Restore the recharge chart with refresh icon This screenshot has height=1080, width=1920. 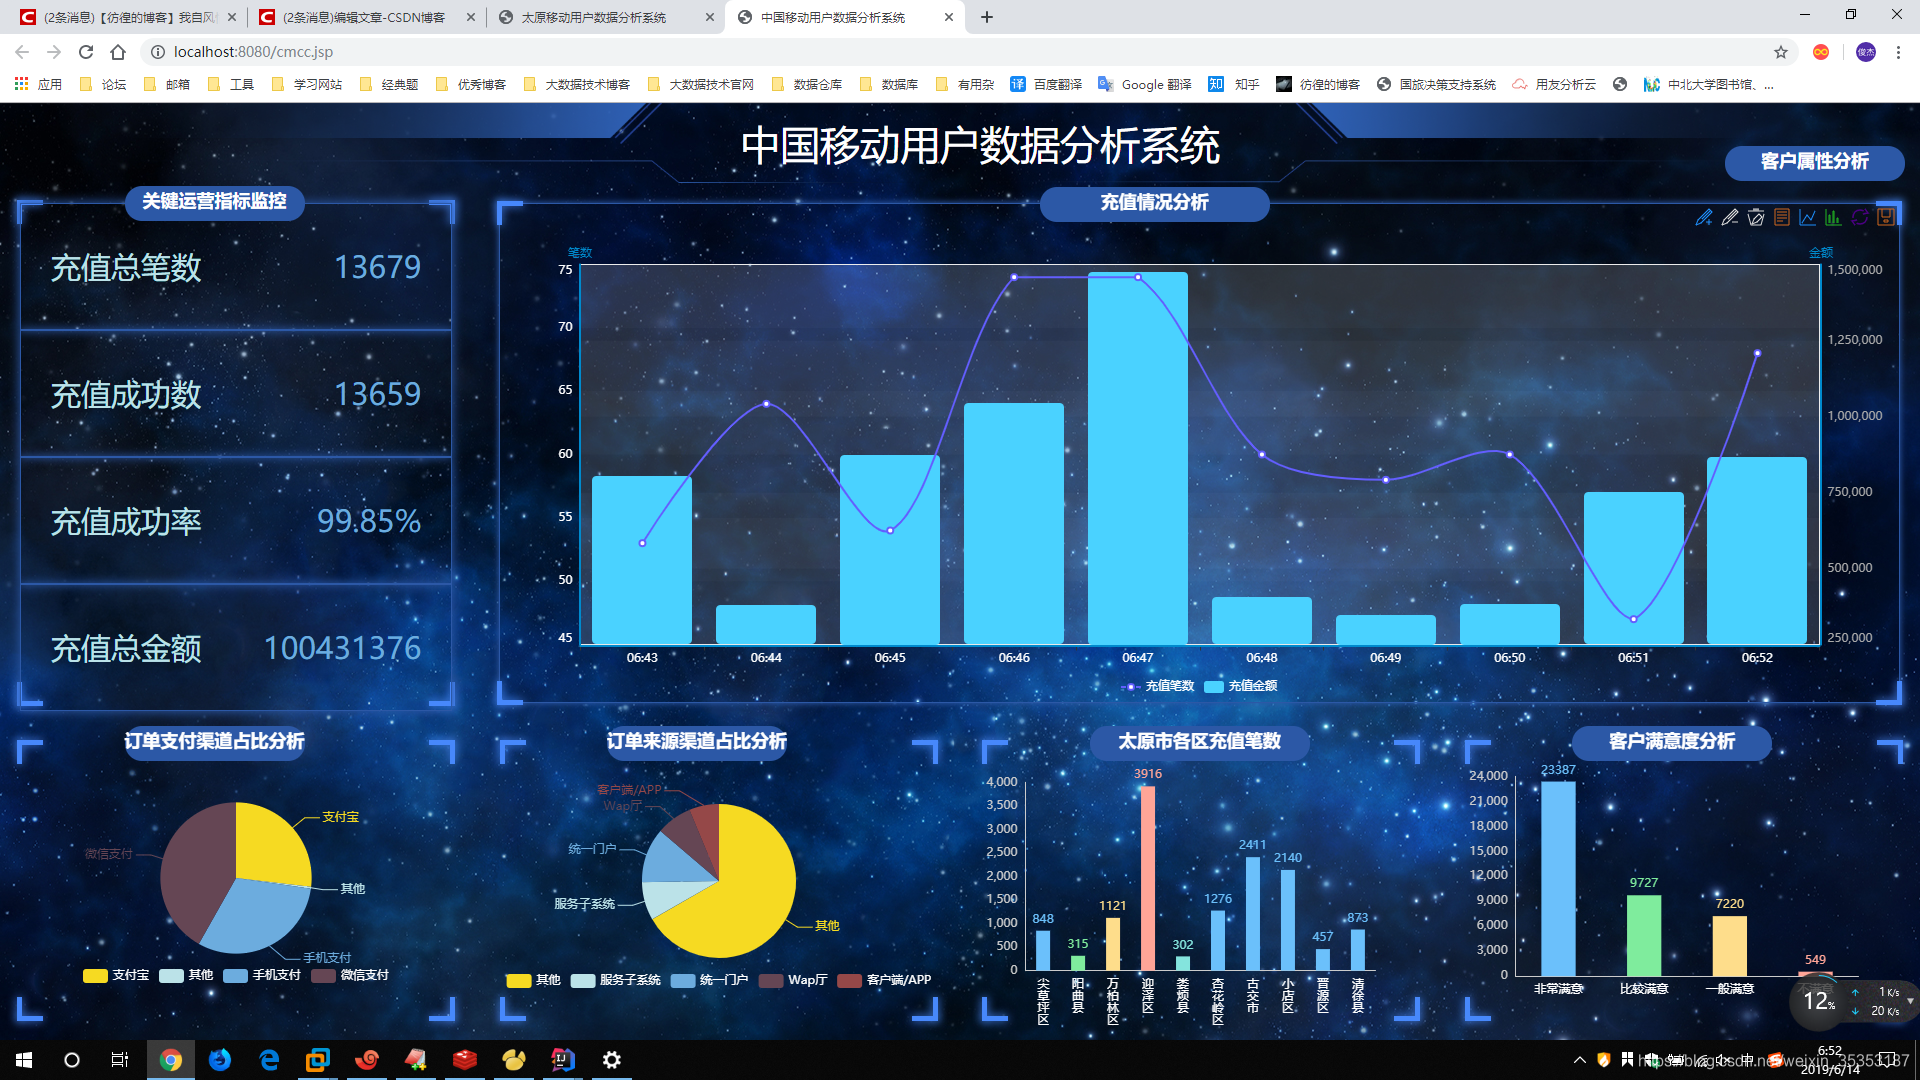(1860, 217)
